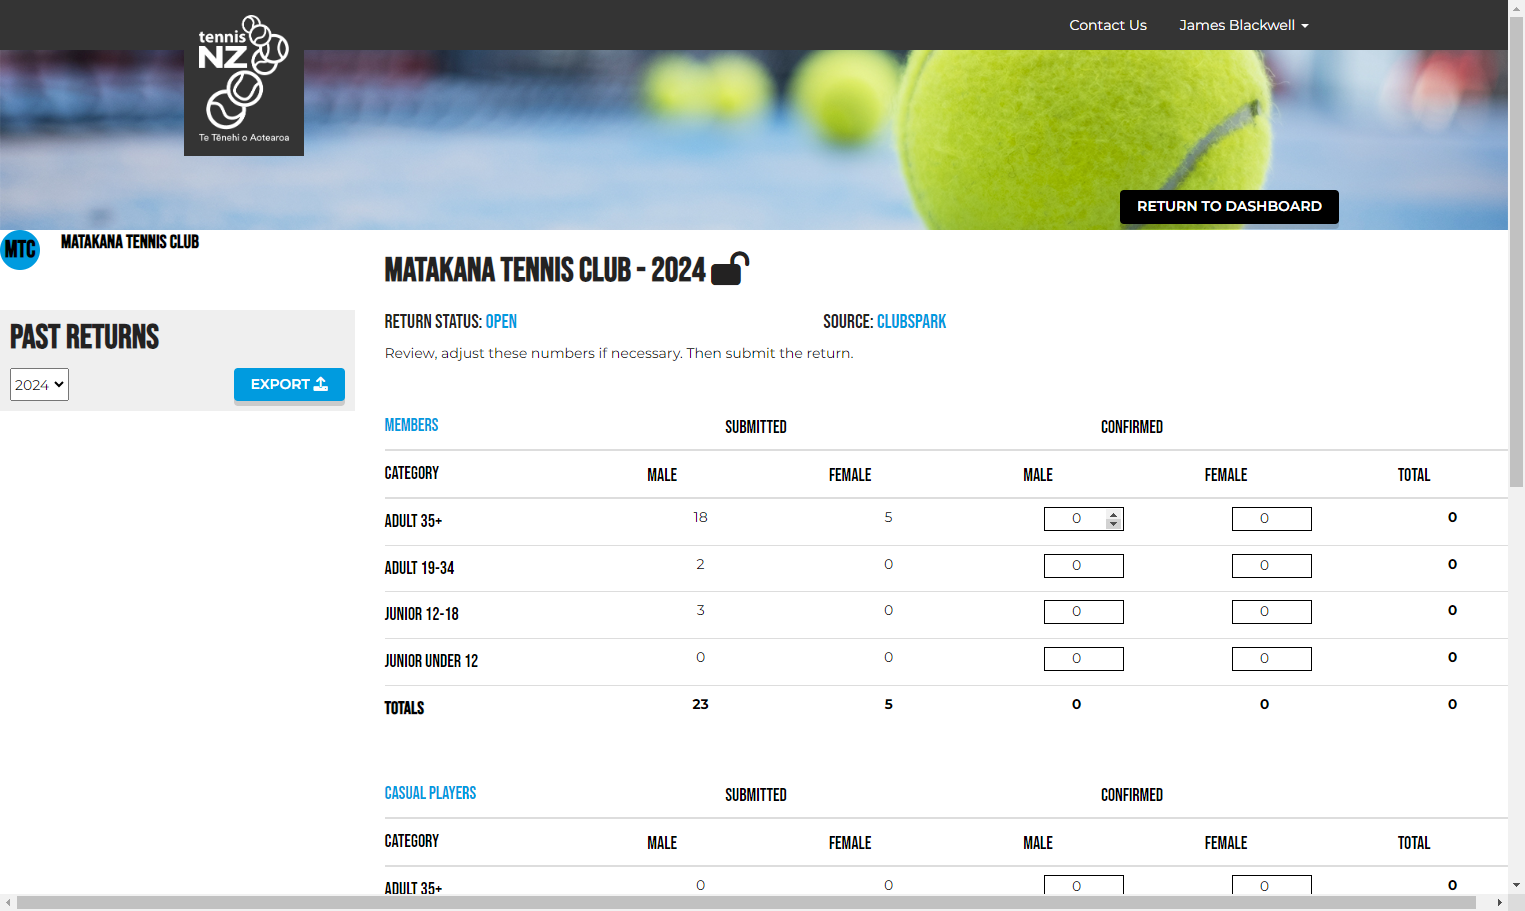Image resolution: width=1525 pixels, height=911 pixels.
Task: Click the Matakana Tennis Club - 2024 title
Action: 545,270
